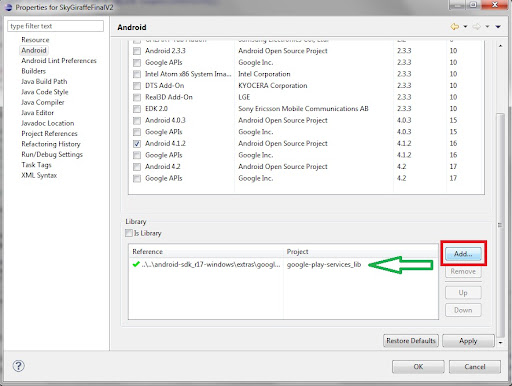Open the Builders page

pos(33,71)
